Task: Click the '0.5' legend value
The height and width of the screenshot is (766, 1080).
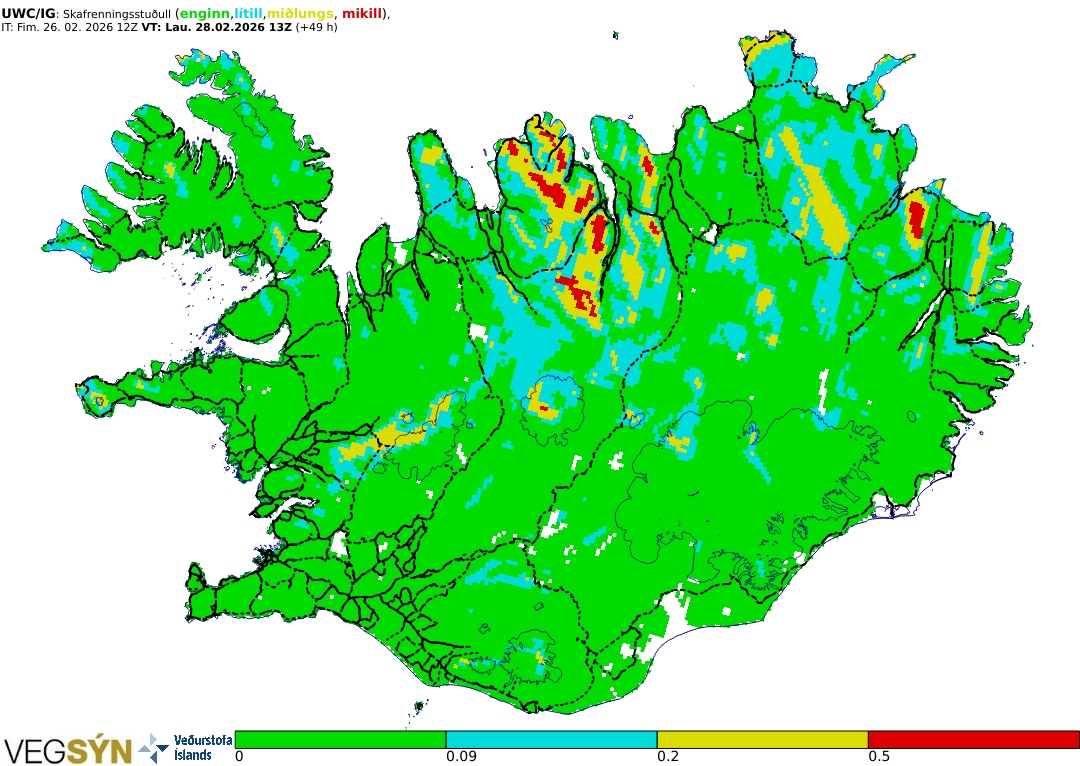Action: coord(879,756)
